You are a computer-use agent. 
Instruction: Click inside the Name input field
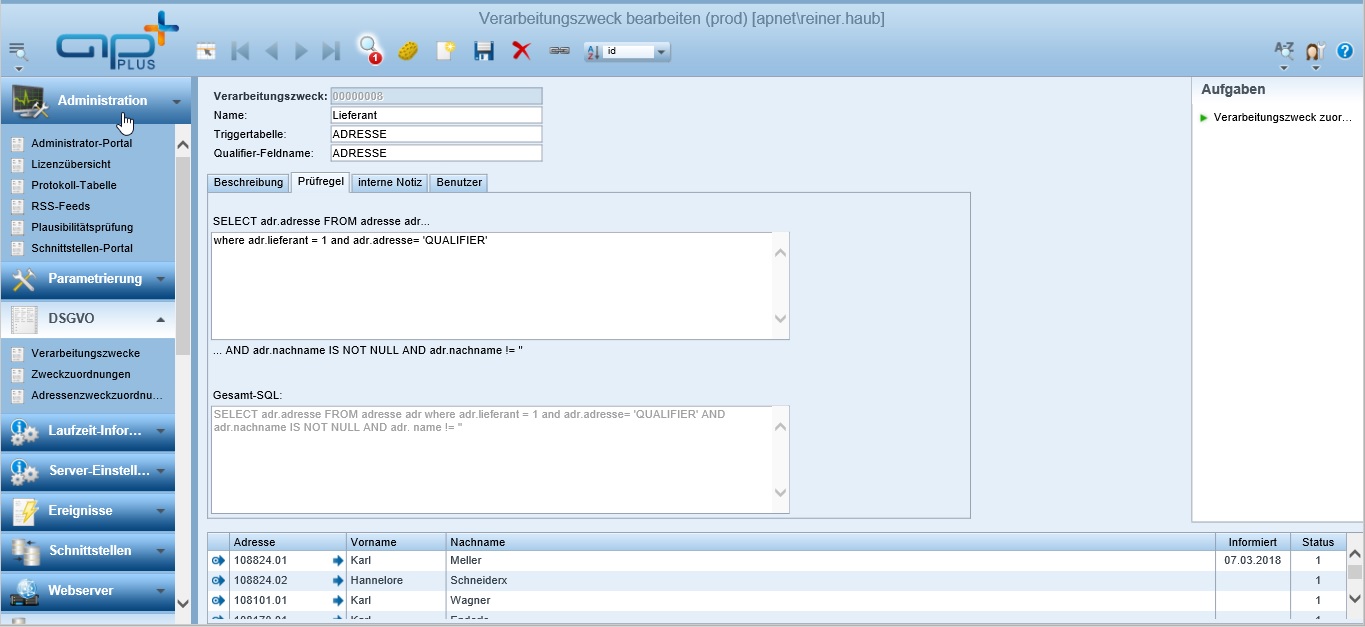pyautogui.click(x=435, y=114)
